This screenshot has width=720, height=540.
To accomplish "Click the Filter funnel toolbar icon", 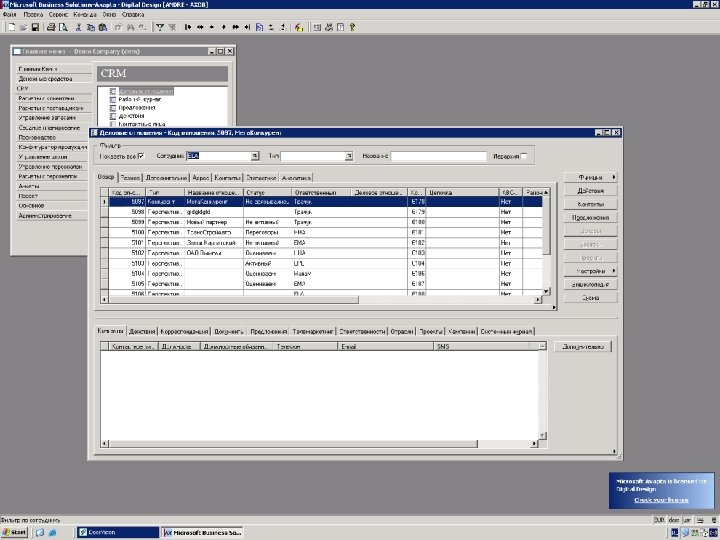I will (x=159, y=27).
